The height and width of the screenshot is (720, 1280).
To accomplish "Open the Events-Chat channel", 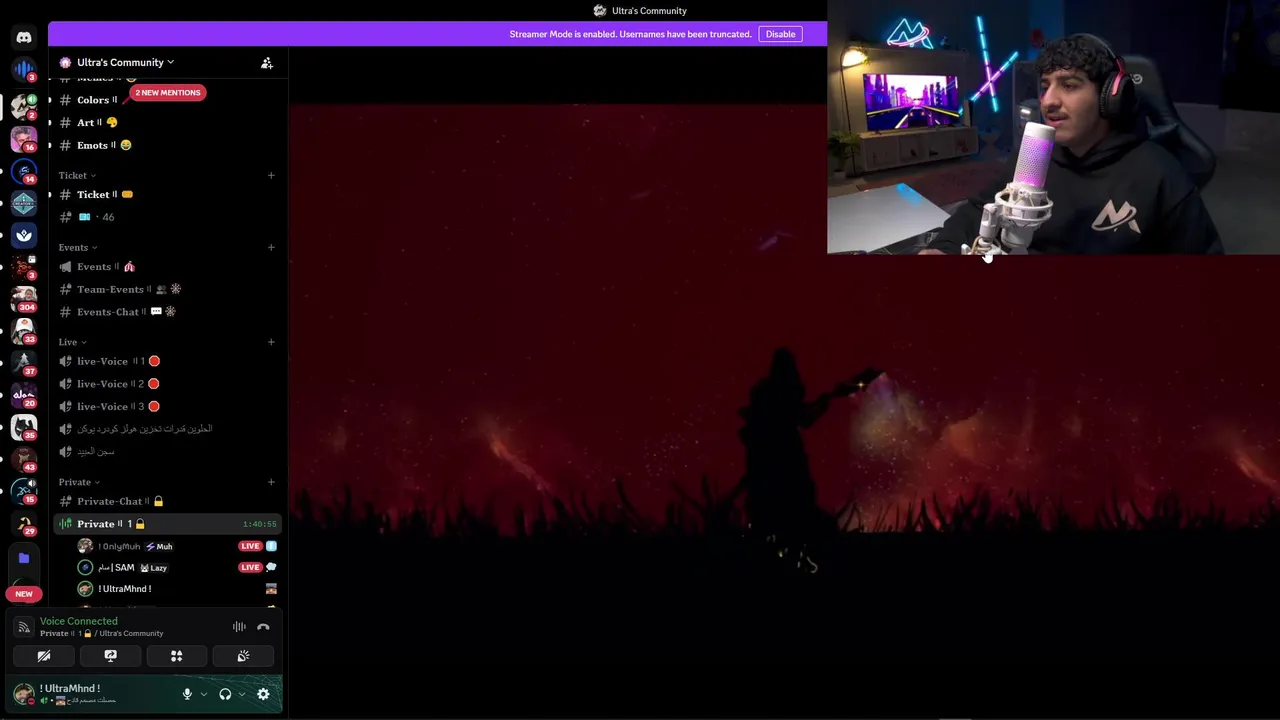I will pos(167,311).
